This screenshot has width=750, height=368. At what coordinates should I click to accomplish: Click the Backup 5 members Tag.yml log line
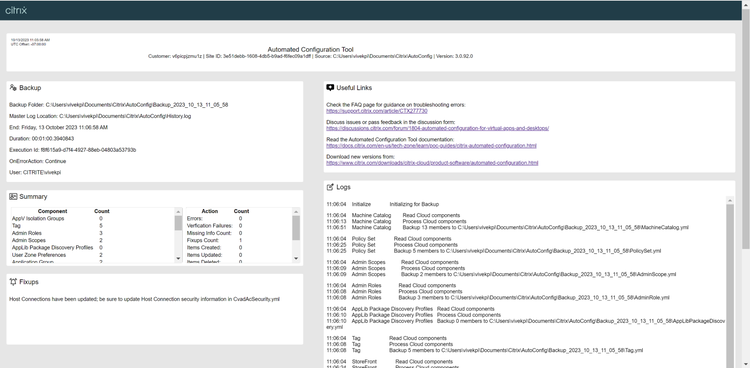(485, 350)
